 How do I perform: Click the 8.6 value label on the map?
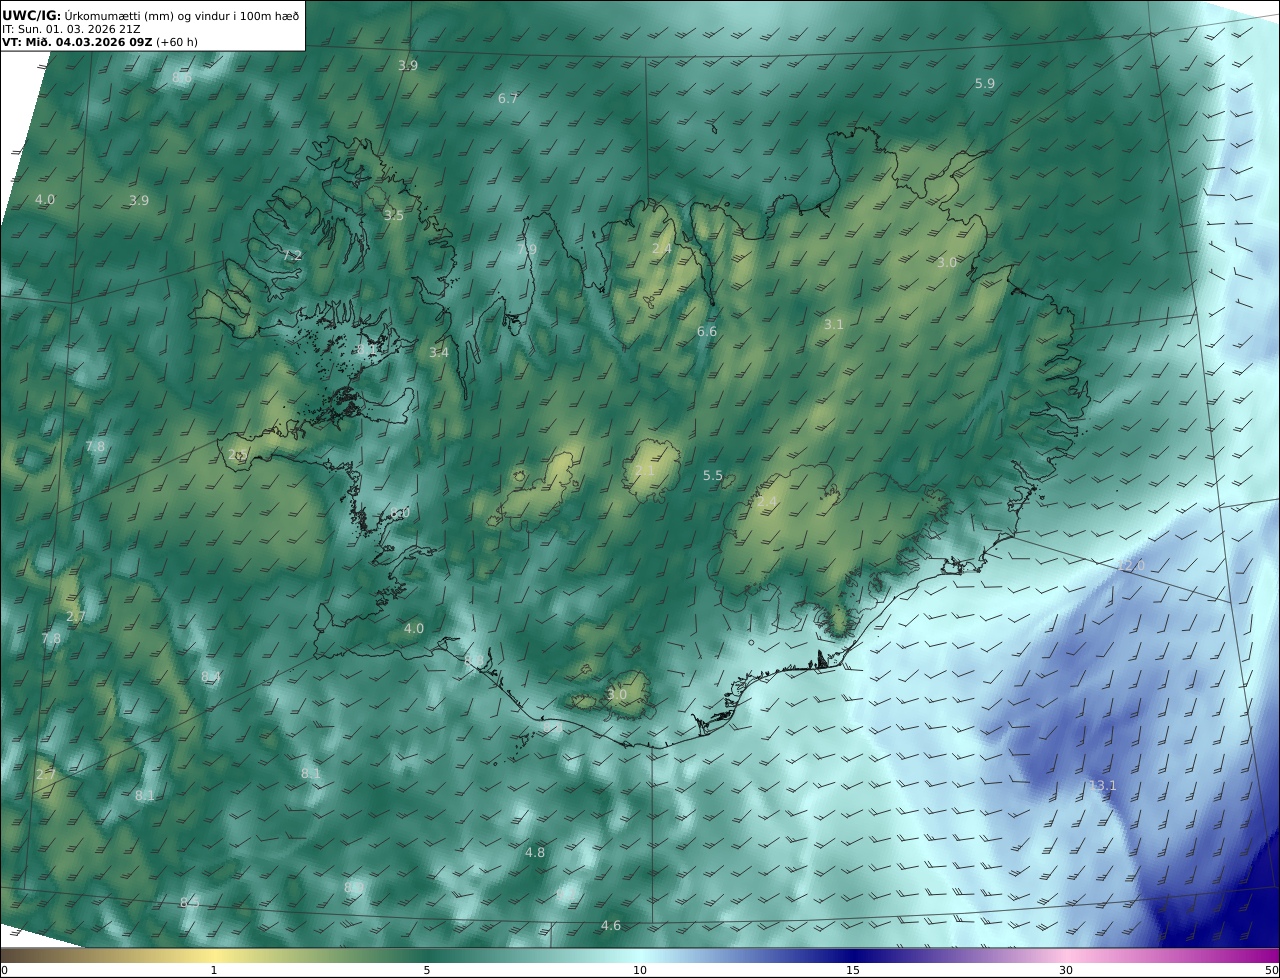tap(182, 78)
